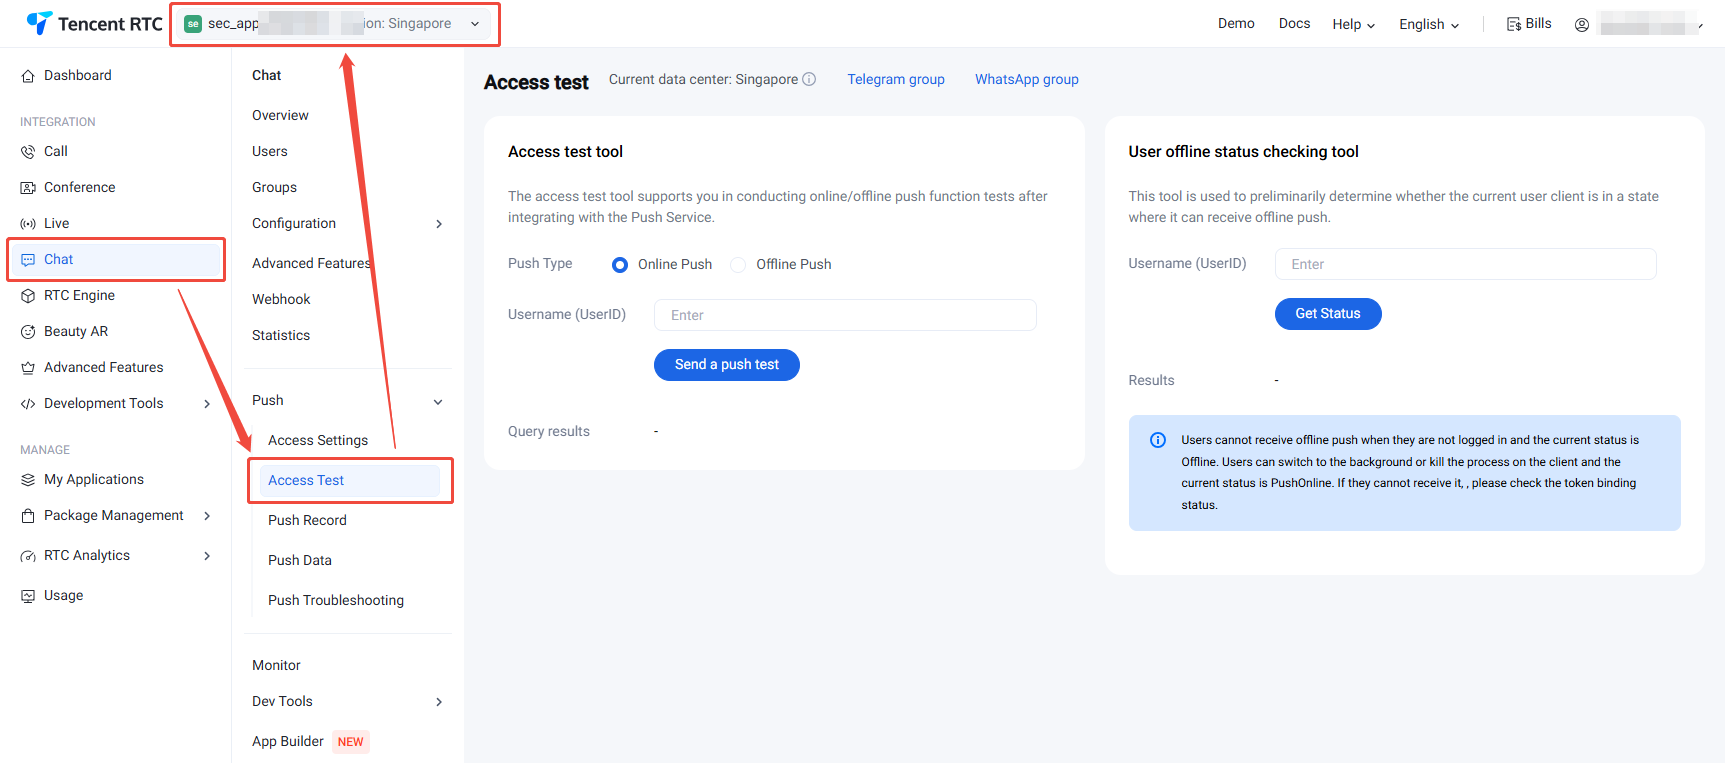Collapse the Push menu section
Screen dimensions: 1725x763
point(438,401)
